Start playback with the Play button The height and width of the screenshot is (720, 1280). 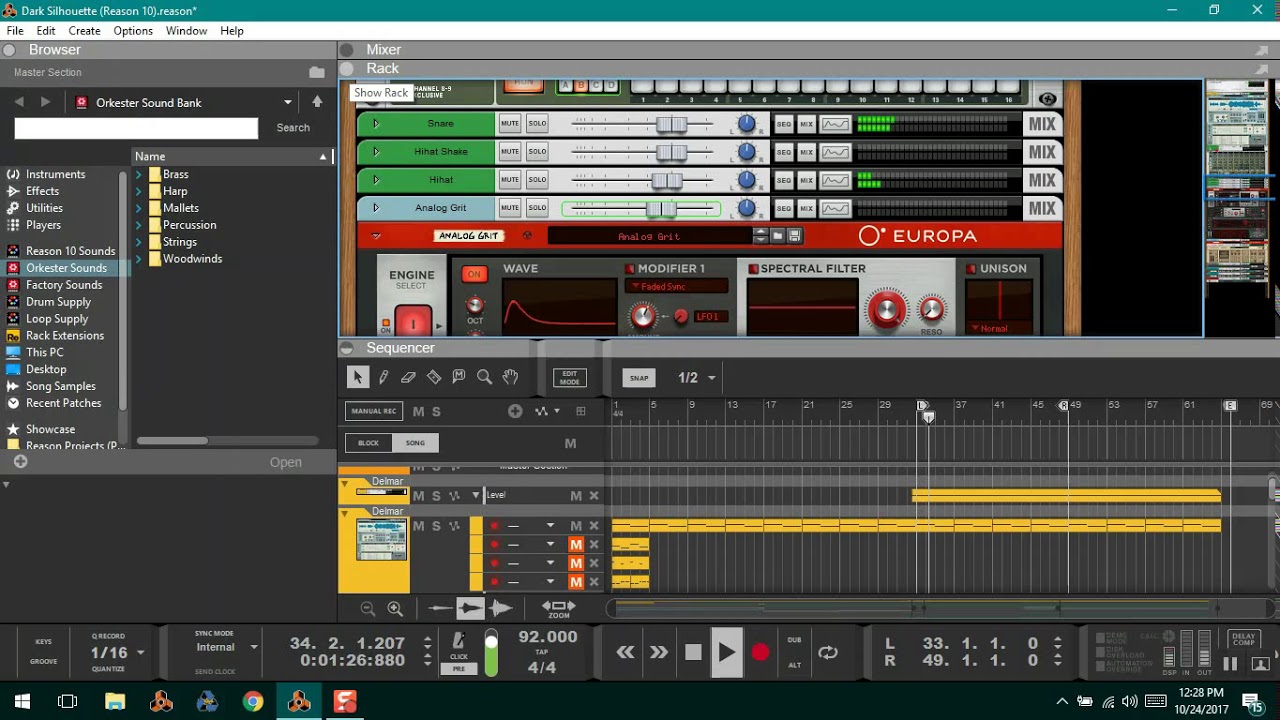(x=727, y=652)
